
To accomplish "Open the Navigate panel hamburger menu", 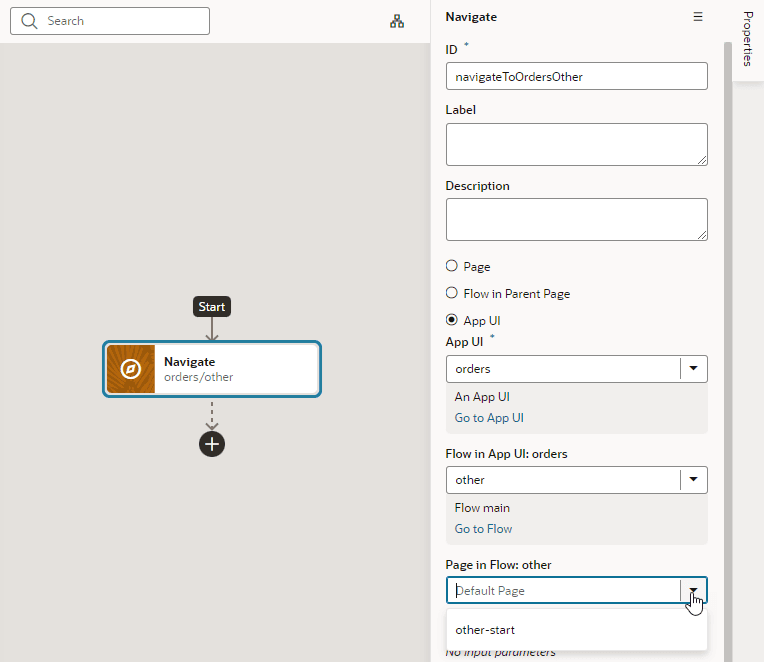I will pyautogui.click(x=698, y=17).
